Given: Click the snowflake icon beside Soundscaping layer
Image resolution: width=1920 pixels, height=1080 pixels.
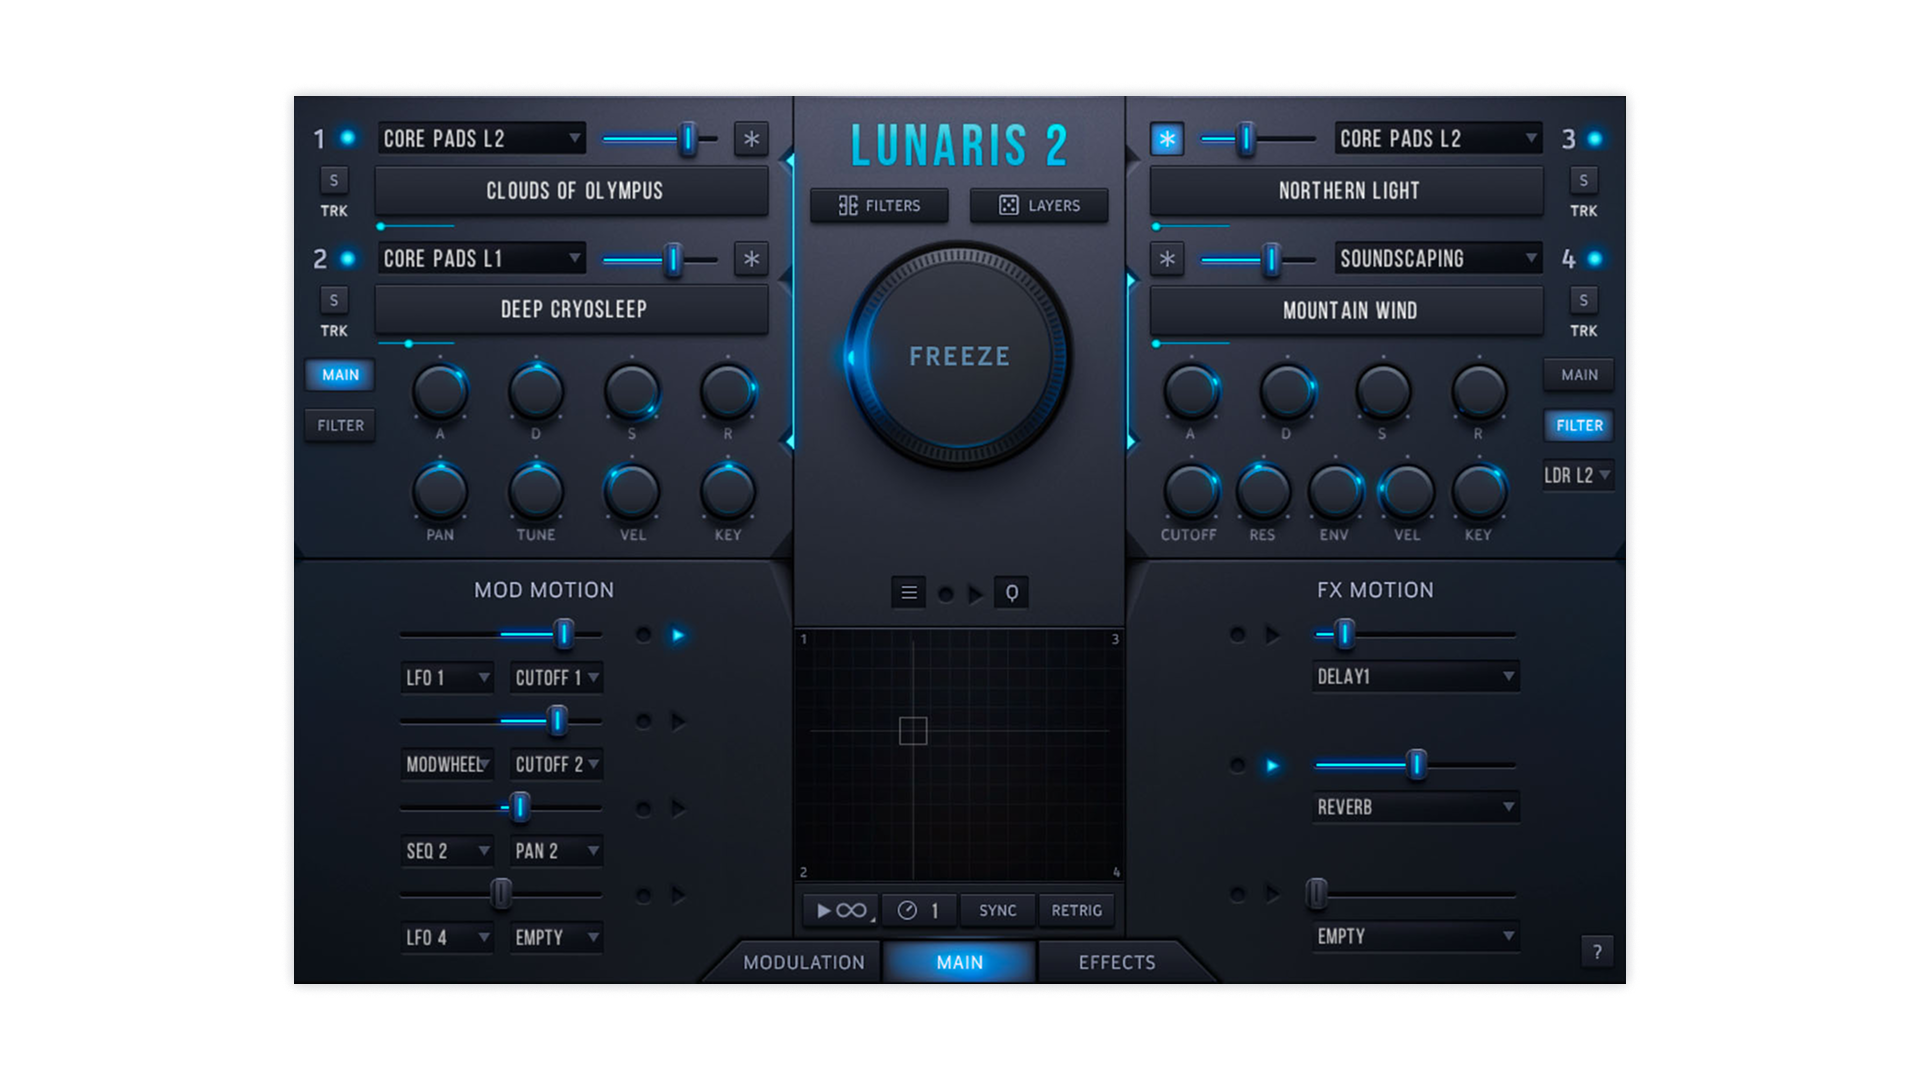Looking at the screenshot, I should click(1167, 259).
